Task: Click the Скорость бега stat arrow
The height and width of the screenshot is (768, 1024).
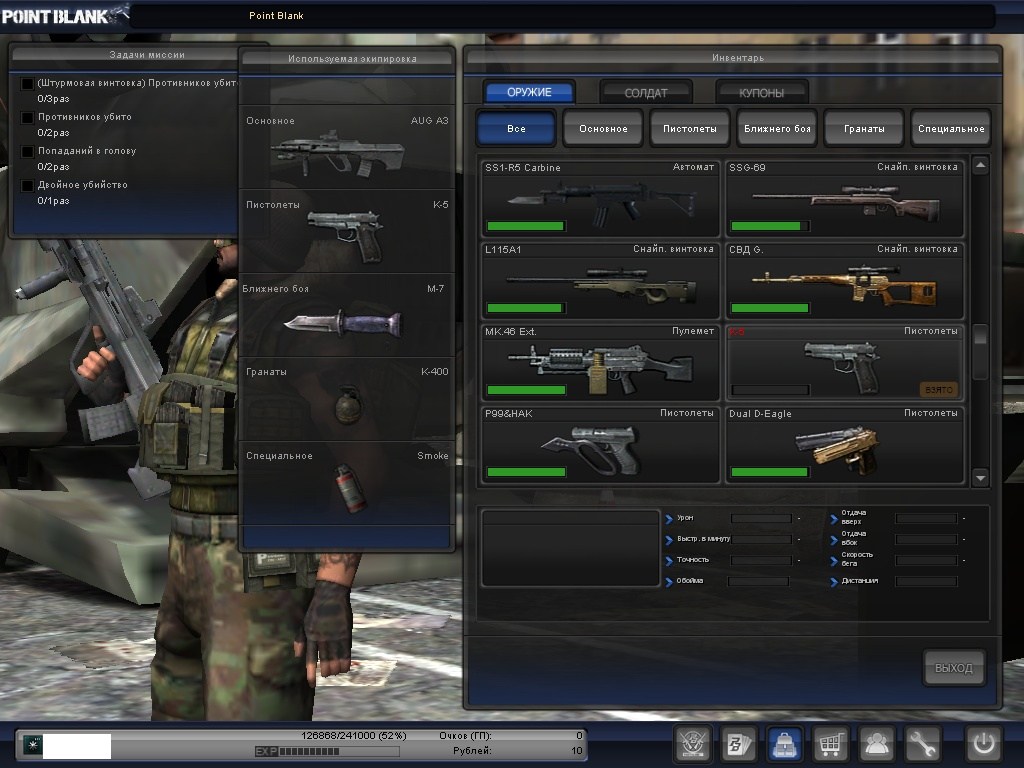Action: pyautogui.click(x=834, y=561)
